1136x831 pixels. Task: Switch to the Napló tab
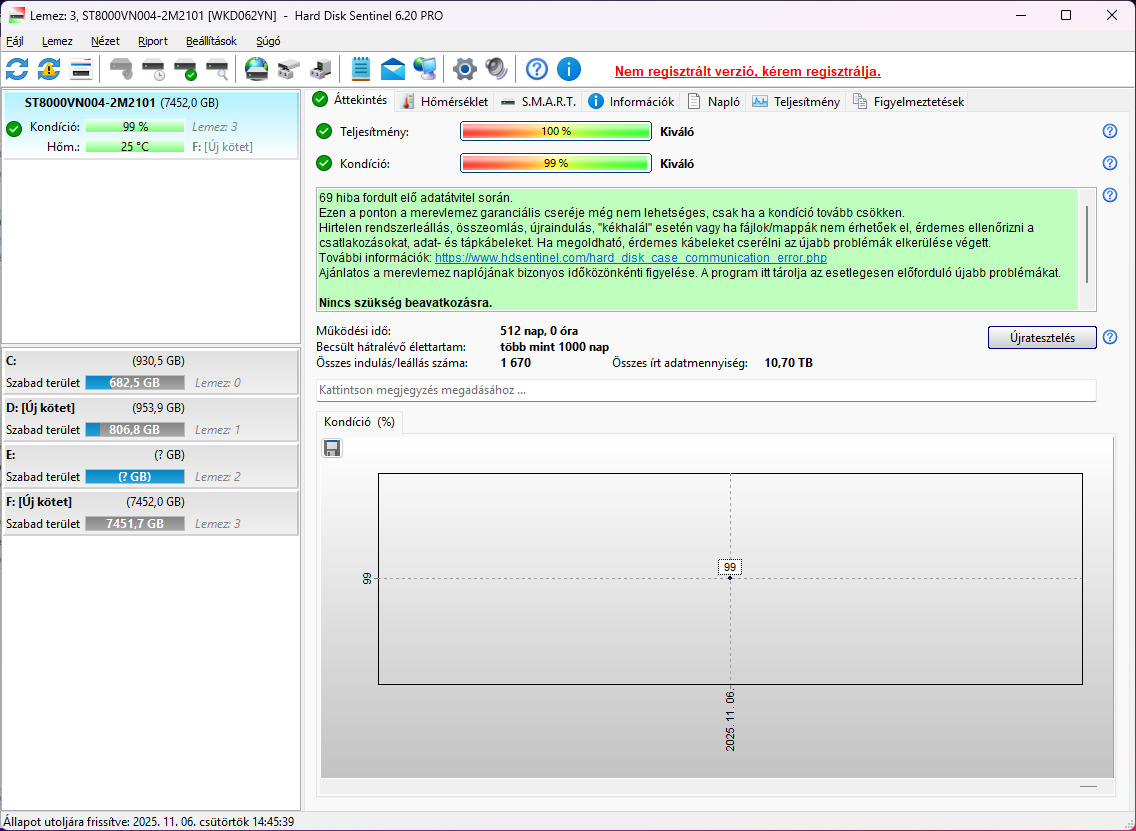pyautogui.click(x=714, y=102)
